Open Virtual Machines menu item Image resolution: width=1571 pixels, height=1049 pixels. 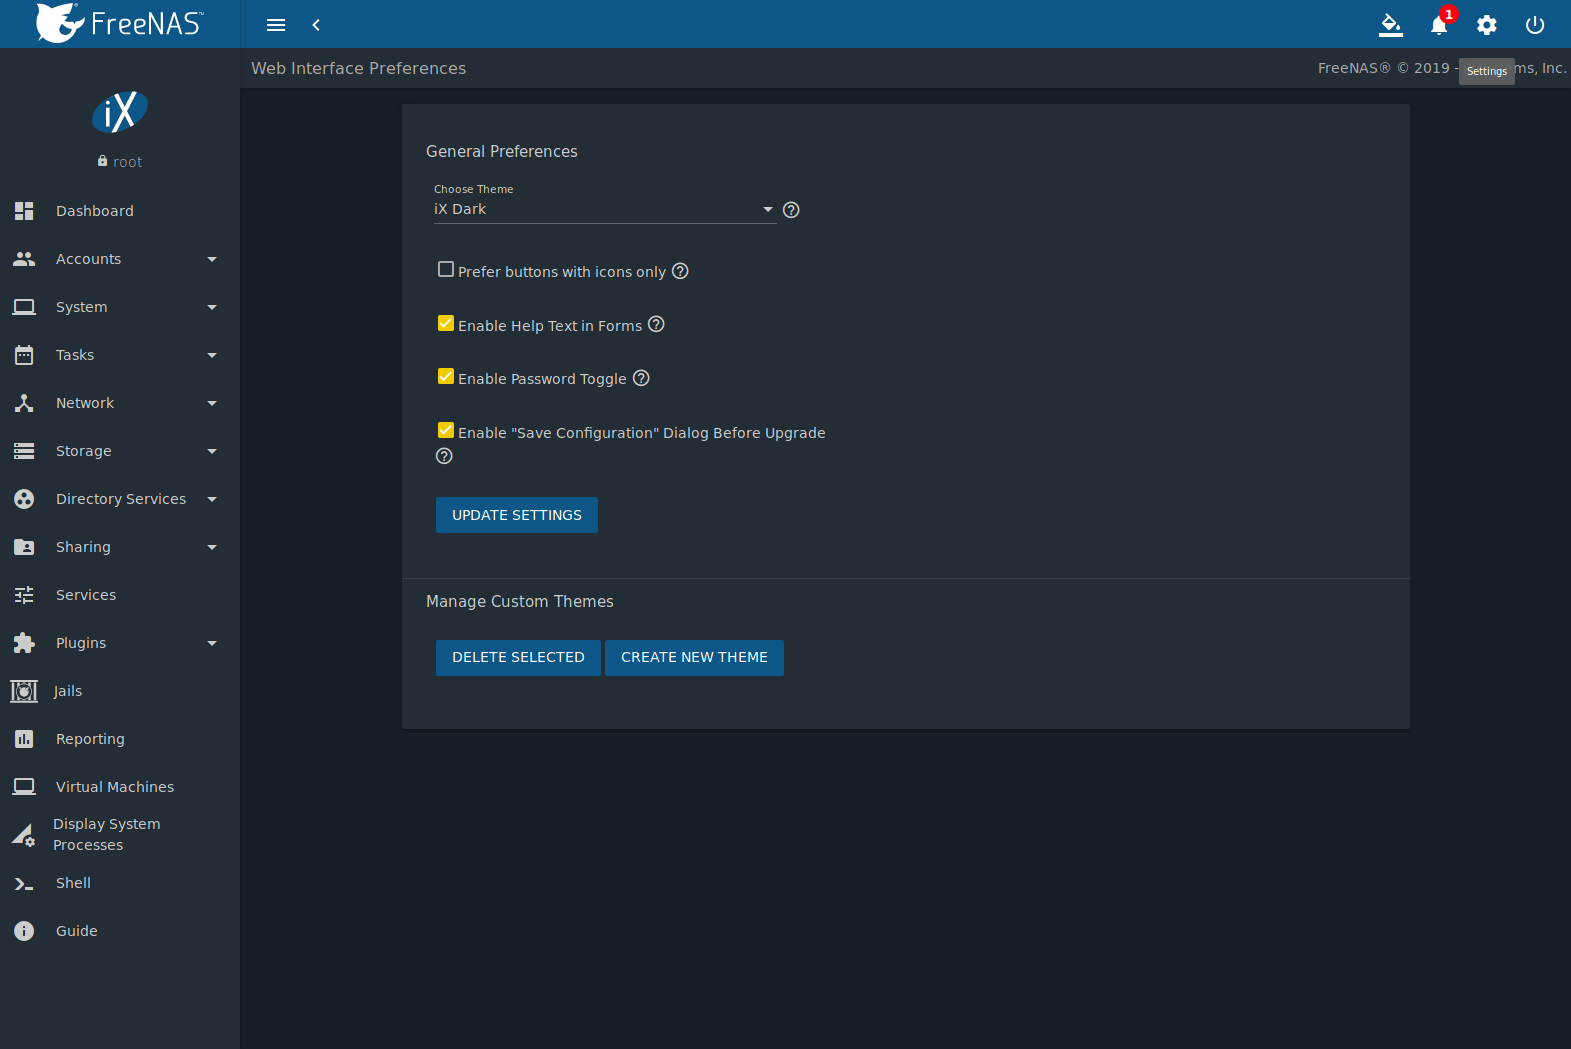120,787
